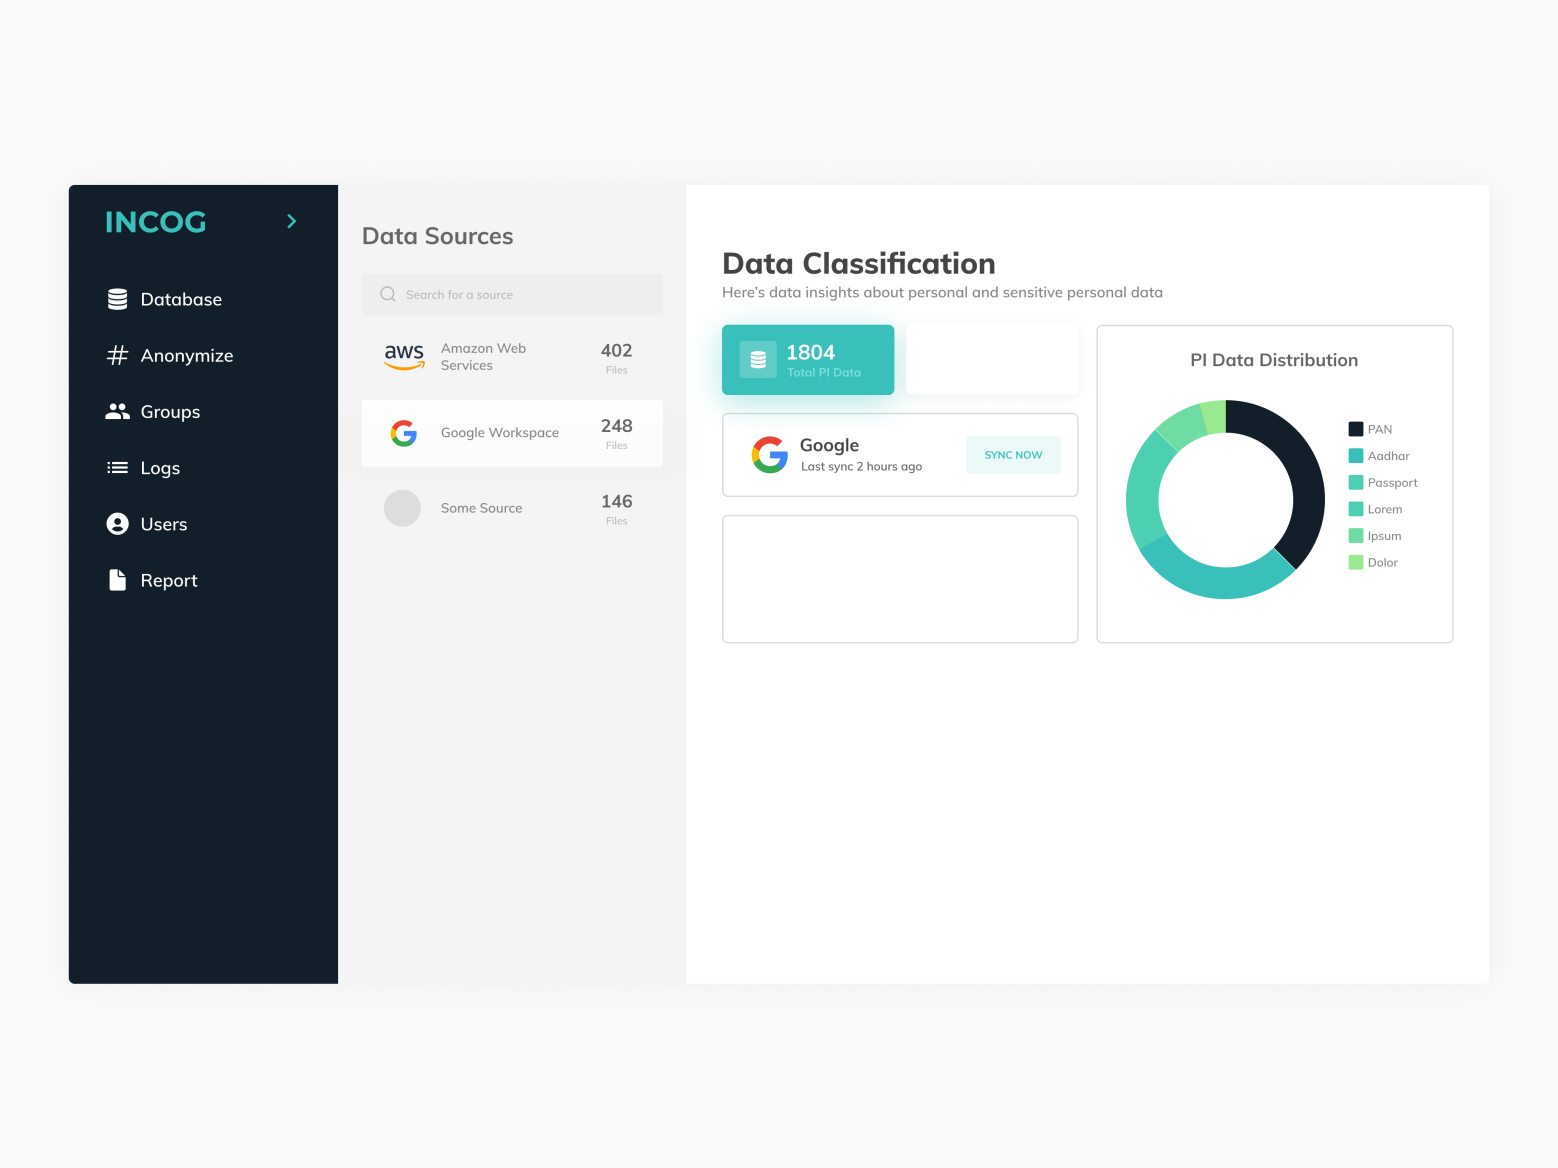This screenshot has width=1558, height=1168.
Task: Click the Total PI Data card showing 1804
Action: coord(807,359)
